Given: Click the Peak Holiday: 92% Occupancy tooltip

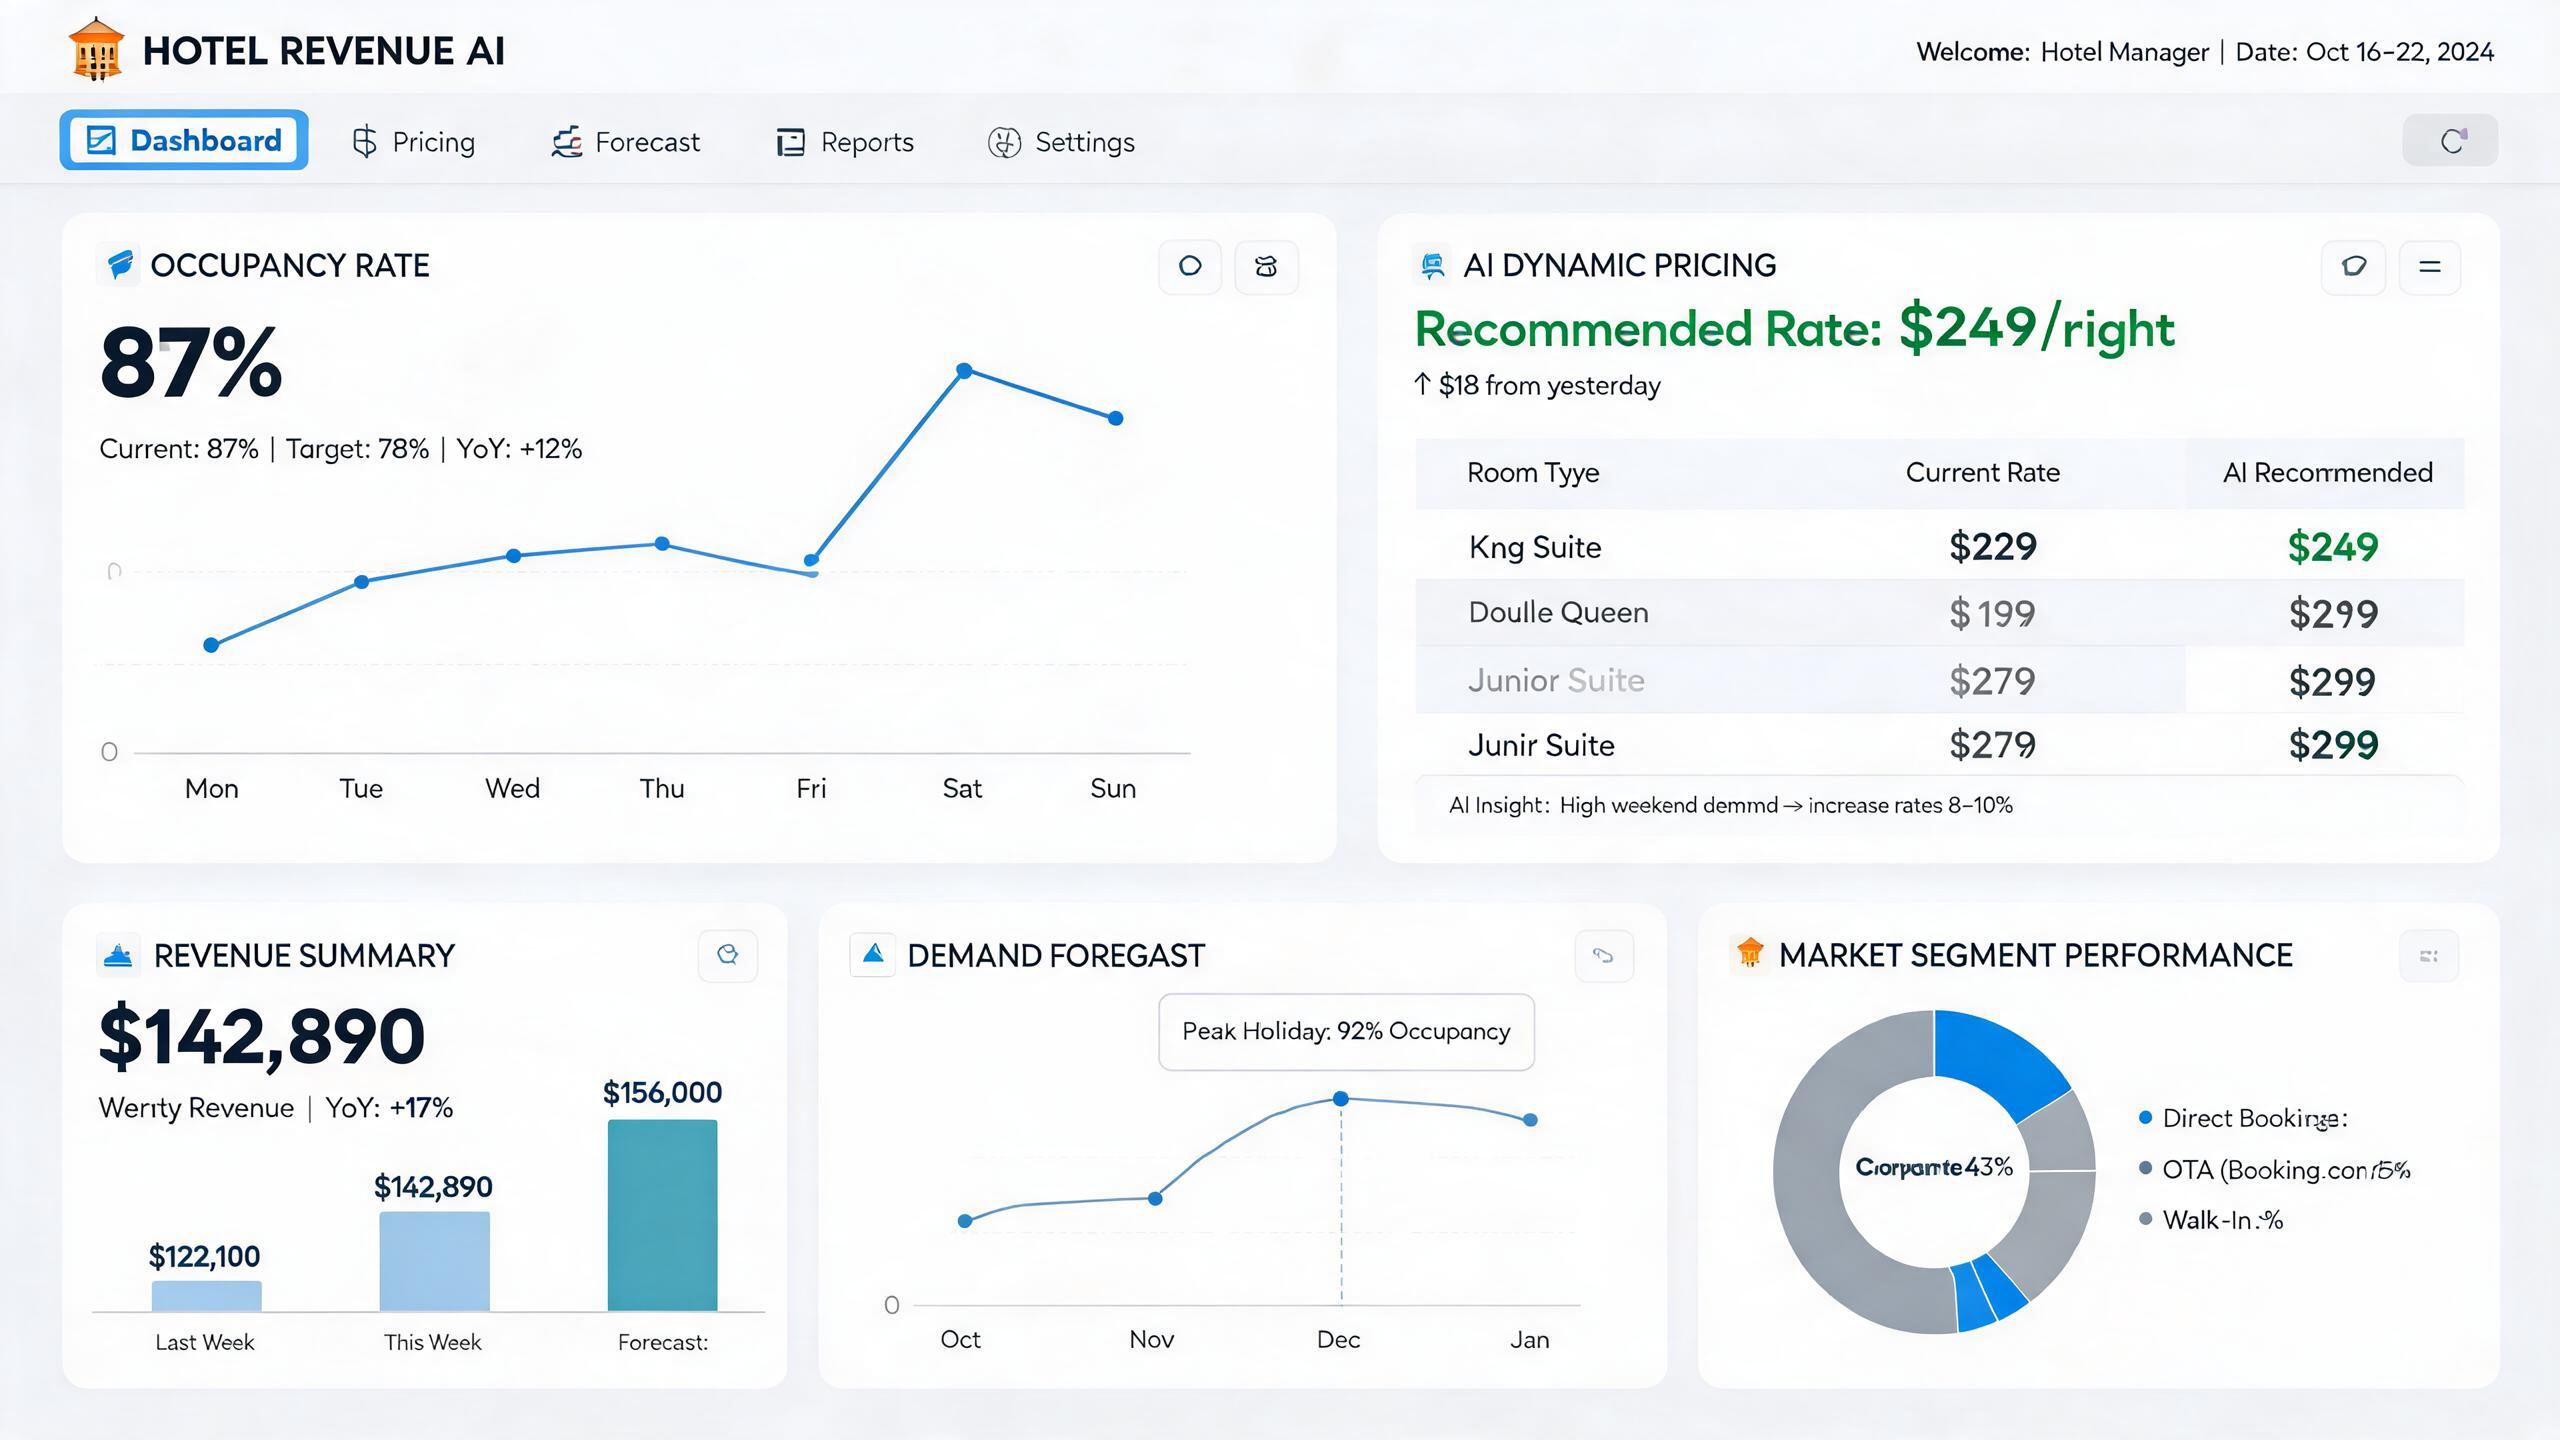Looking at the screenshot, I should click(1346, 1032).
